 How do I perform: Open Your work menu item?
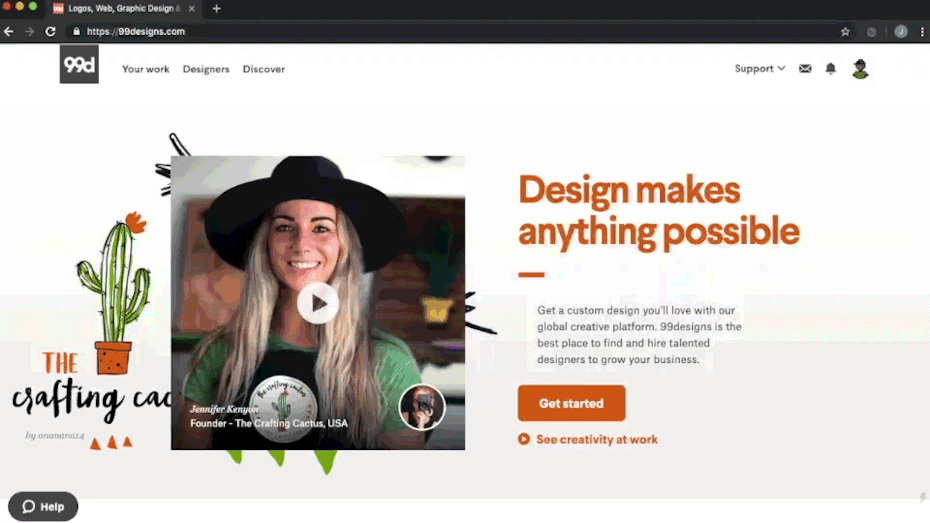146,69
